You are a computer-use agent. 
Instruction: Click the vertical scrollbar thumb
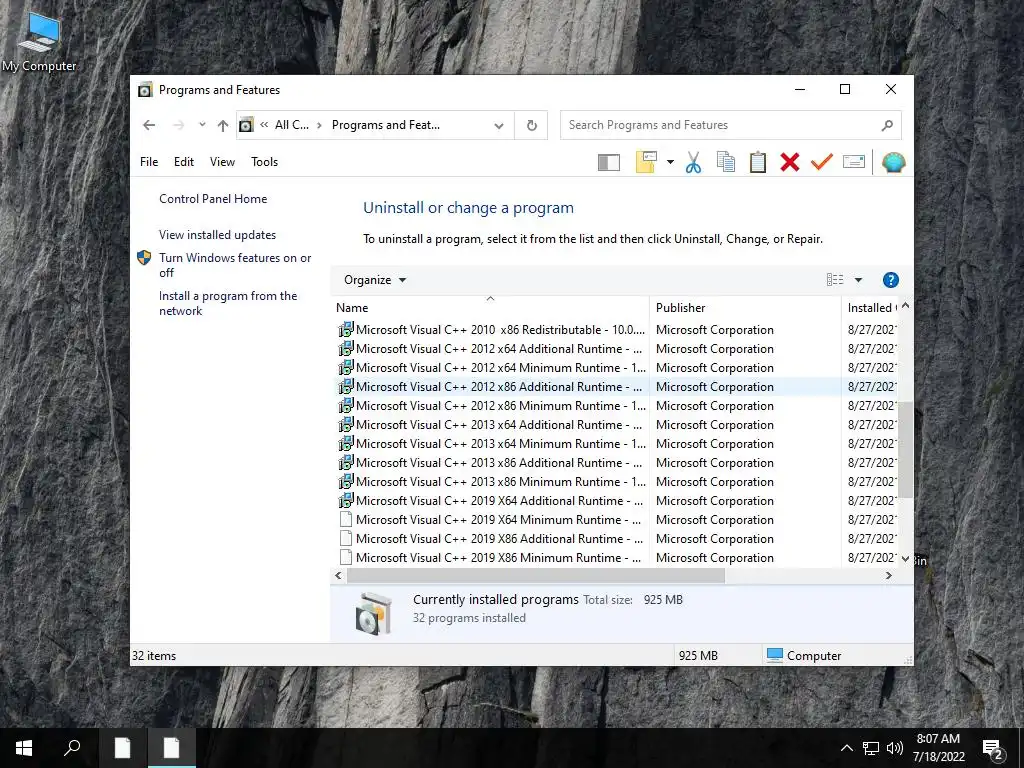tap(905, 450)
